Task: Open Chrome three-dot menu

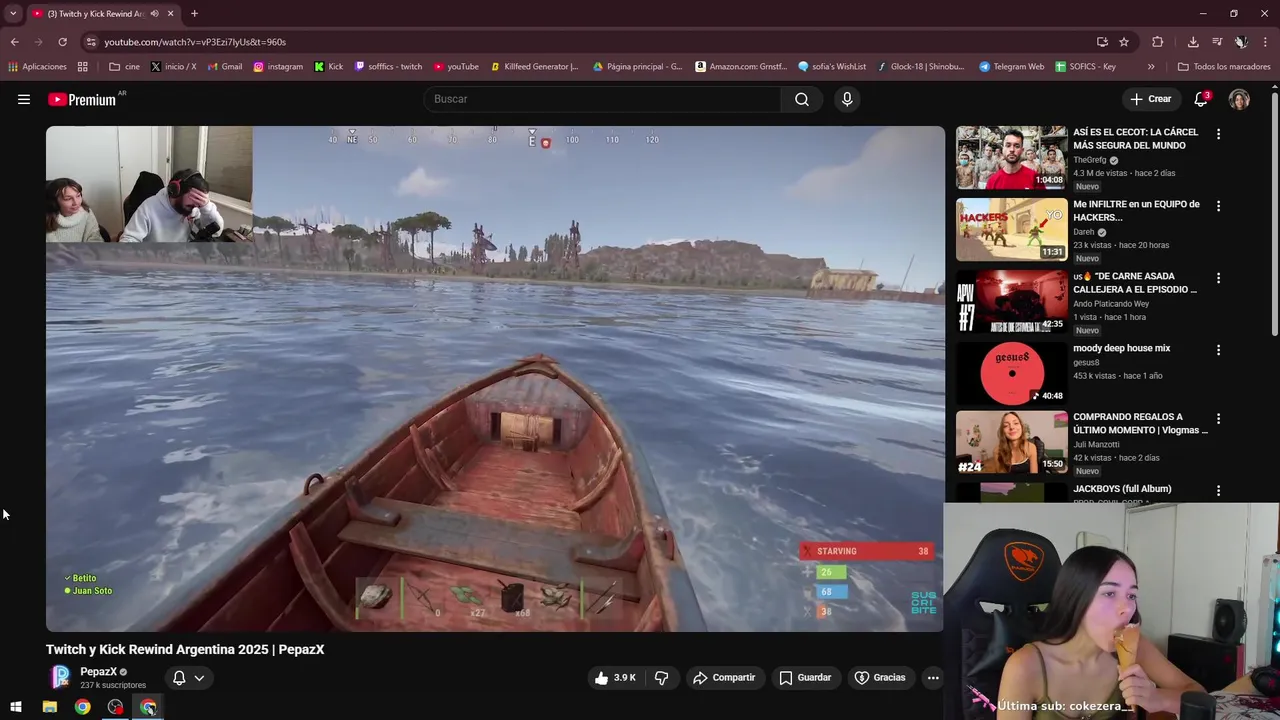Action: 1265,42
